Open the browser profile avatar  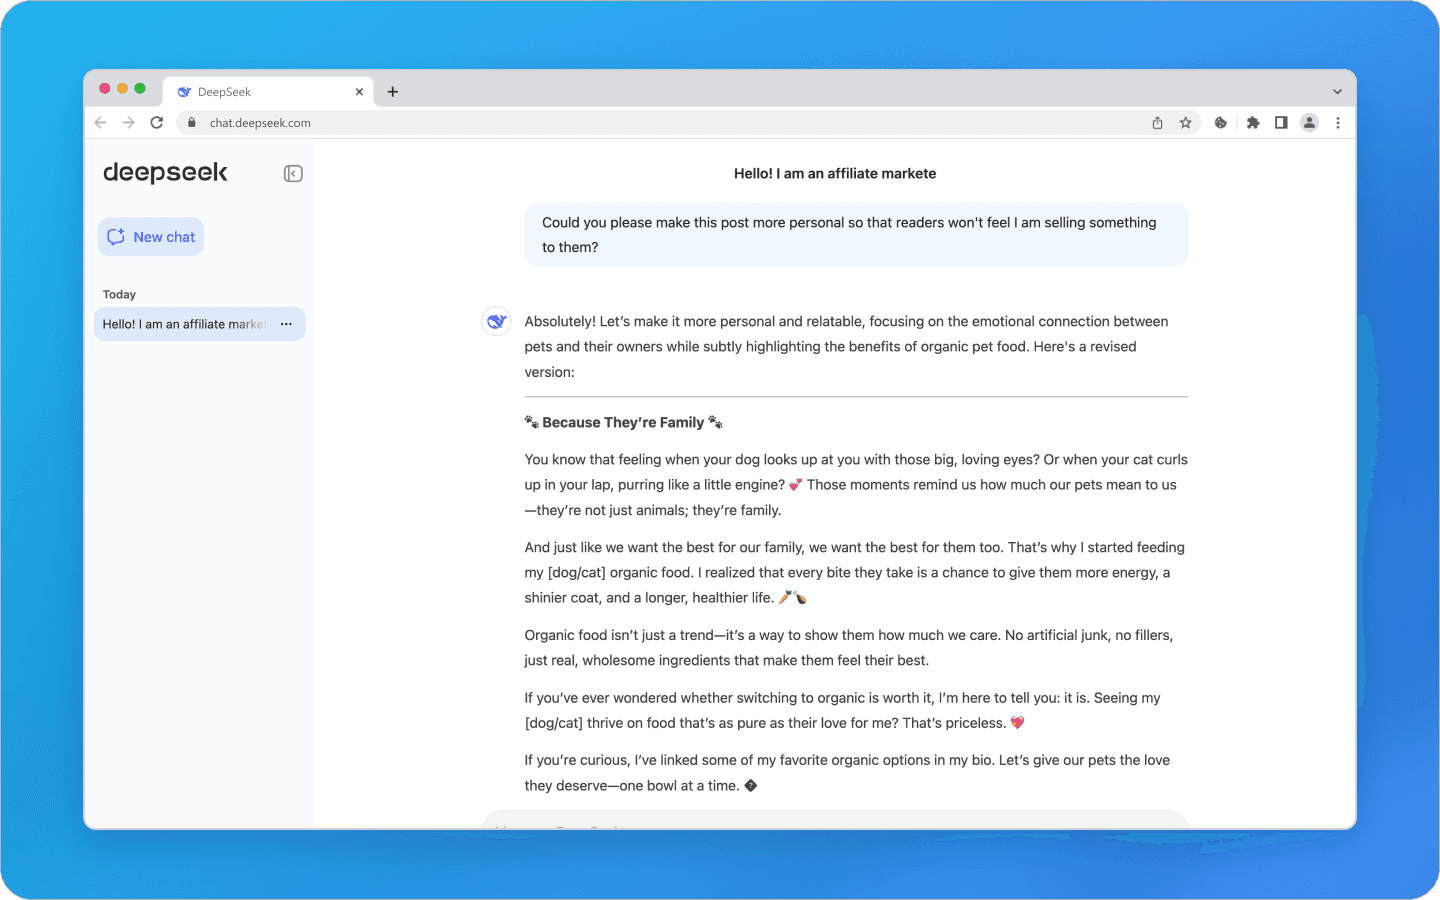[1309, 123]
